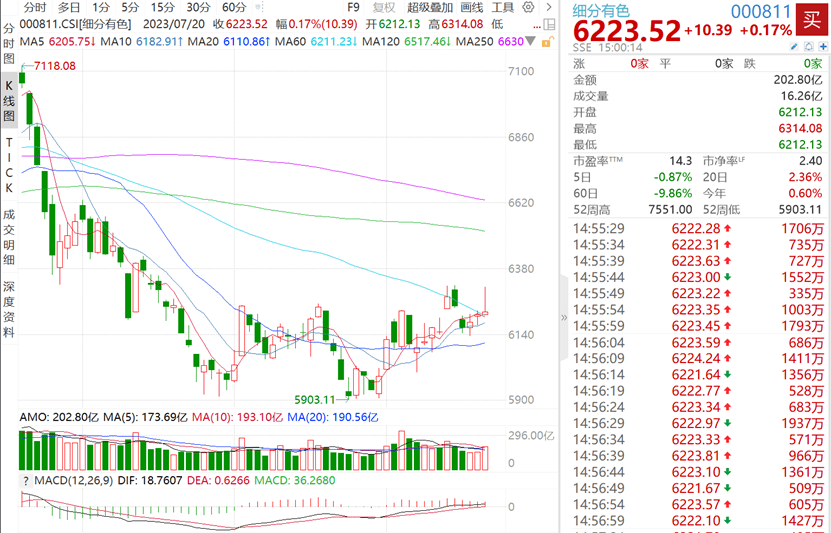
Task: Open 成交明细 vertical side tab
Action: [x=8, y=237]
